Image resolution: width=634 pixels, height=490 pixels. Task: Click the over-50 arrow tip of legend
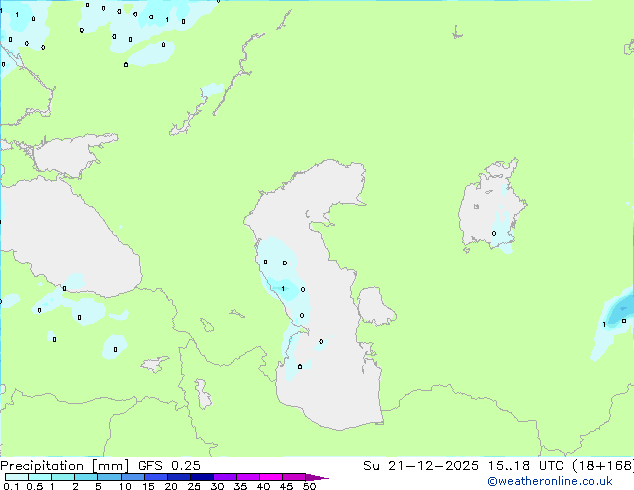(317, 477)
